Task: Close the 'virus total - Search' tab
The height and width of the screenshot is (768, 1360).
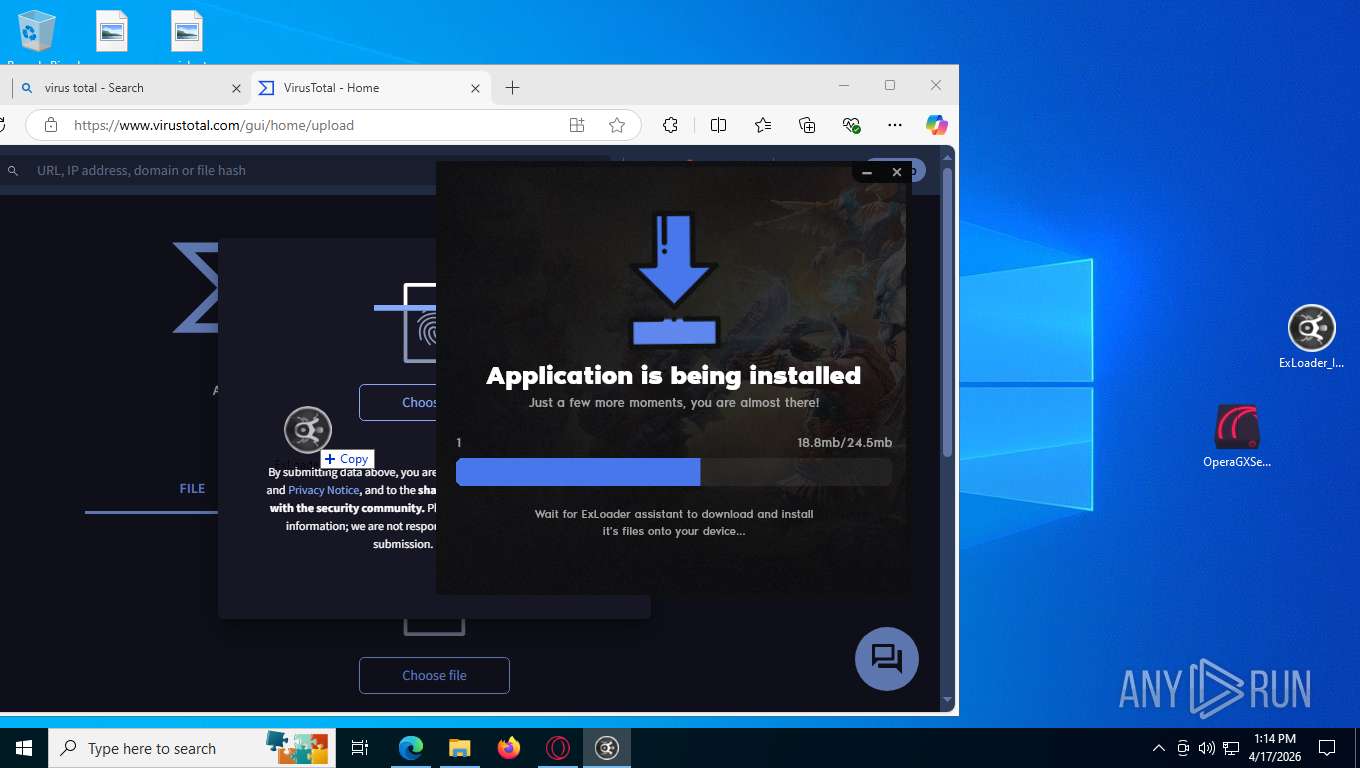Action: pyautogui.click(x=237, y=88)
